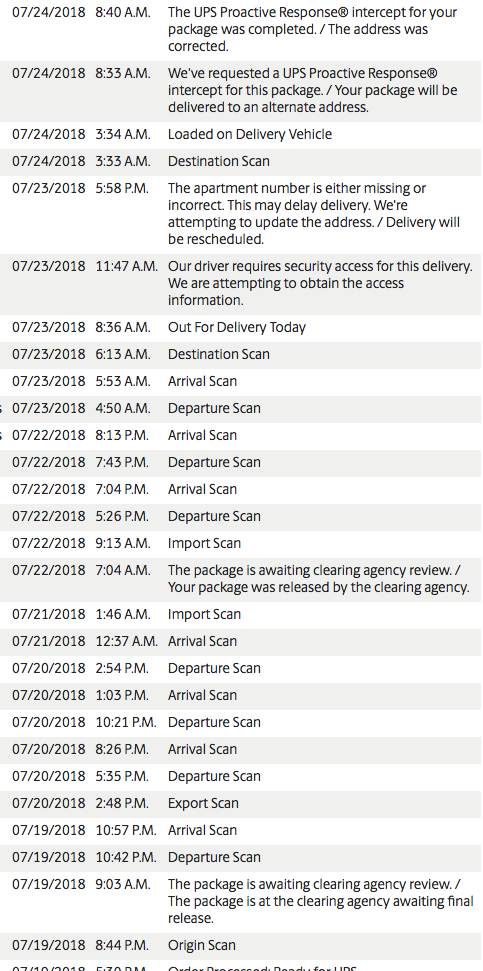Viewport: 483px width, 971px height.
Task: Select the 'Out For Delivery Today' row
Action: [x=242, y=328]
